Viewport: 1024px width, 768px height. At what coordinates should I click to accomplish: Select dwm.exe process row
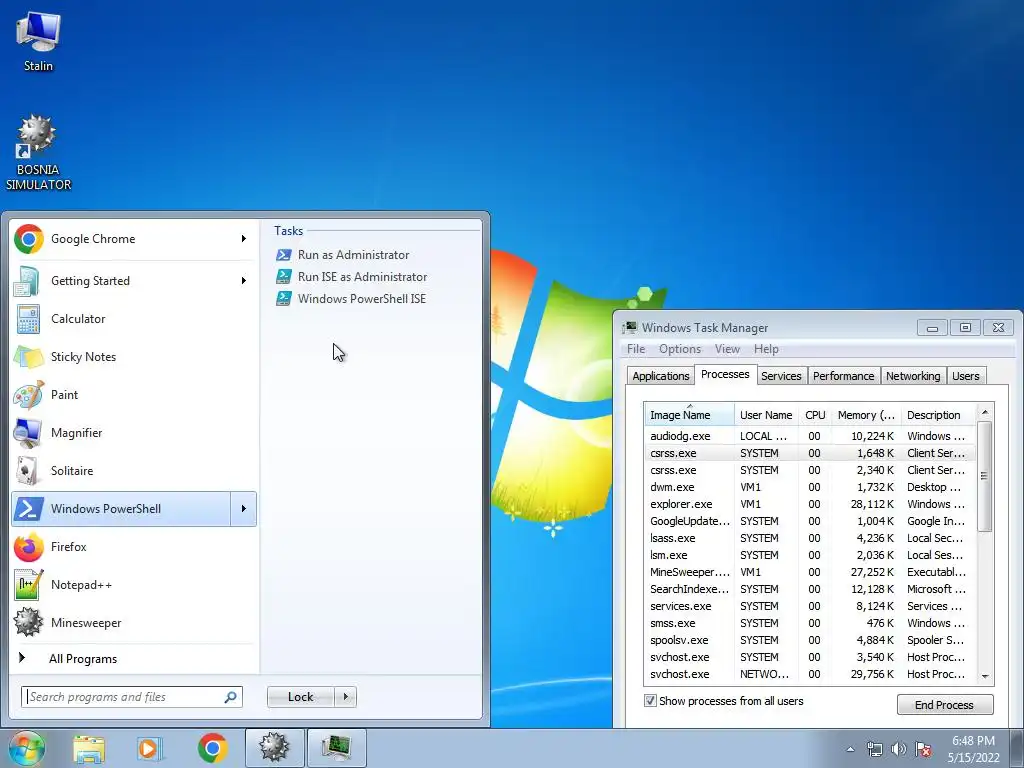809,487
